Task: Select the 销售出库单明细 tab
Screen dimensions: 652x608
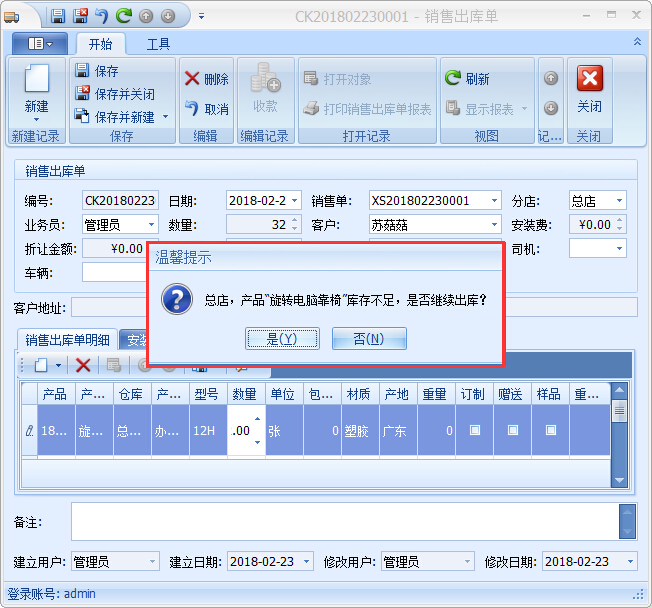Action: pos(67,340)
